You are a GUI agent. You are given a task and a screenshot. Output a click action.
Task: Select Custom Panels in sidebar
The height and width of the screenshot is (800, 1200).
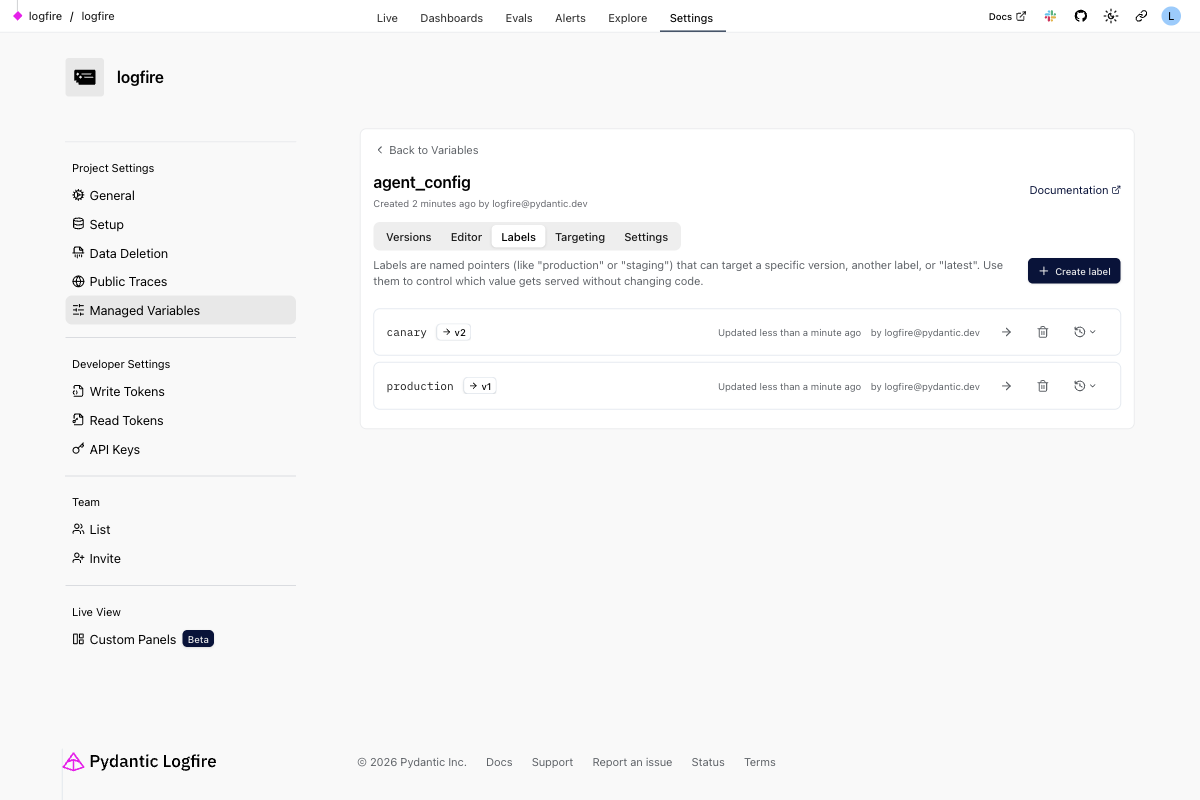pyautogui.click(x=132, y=640)
